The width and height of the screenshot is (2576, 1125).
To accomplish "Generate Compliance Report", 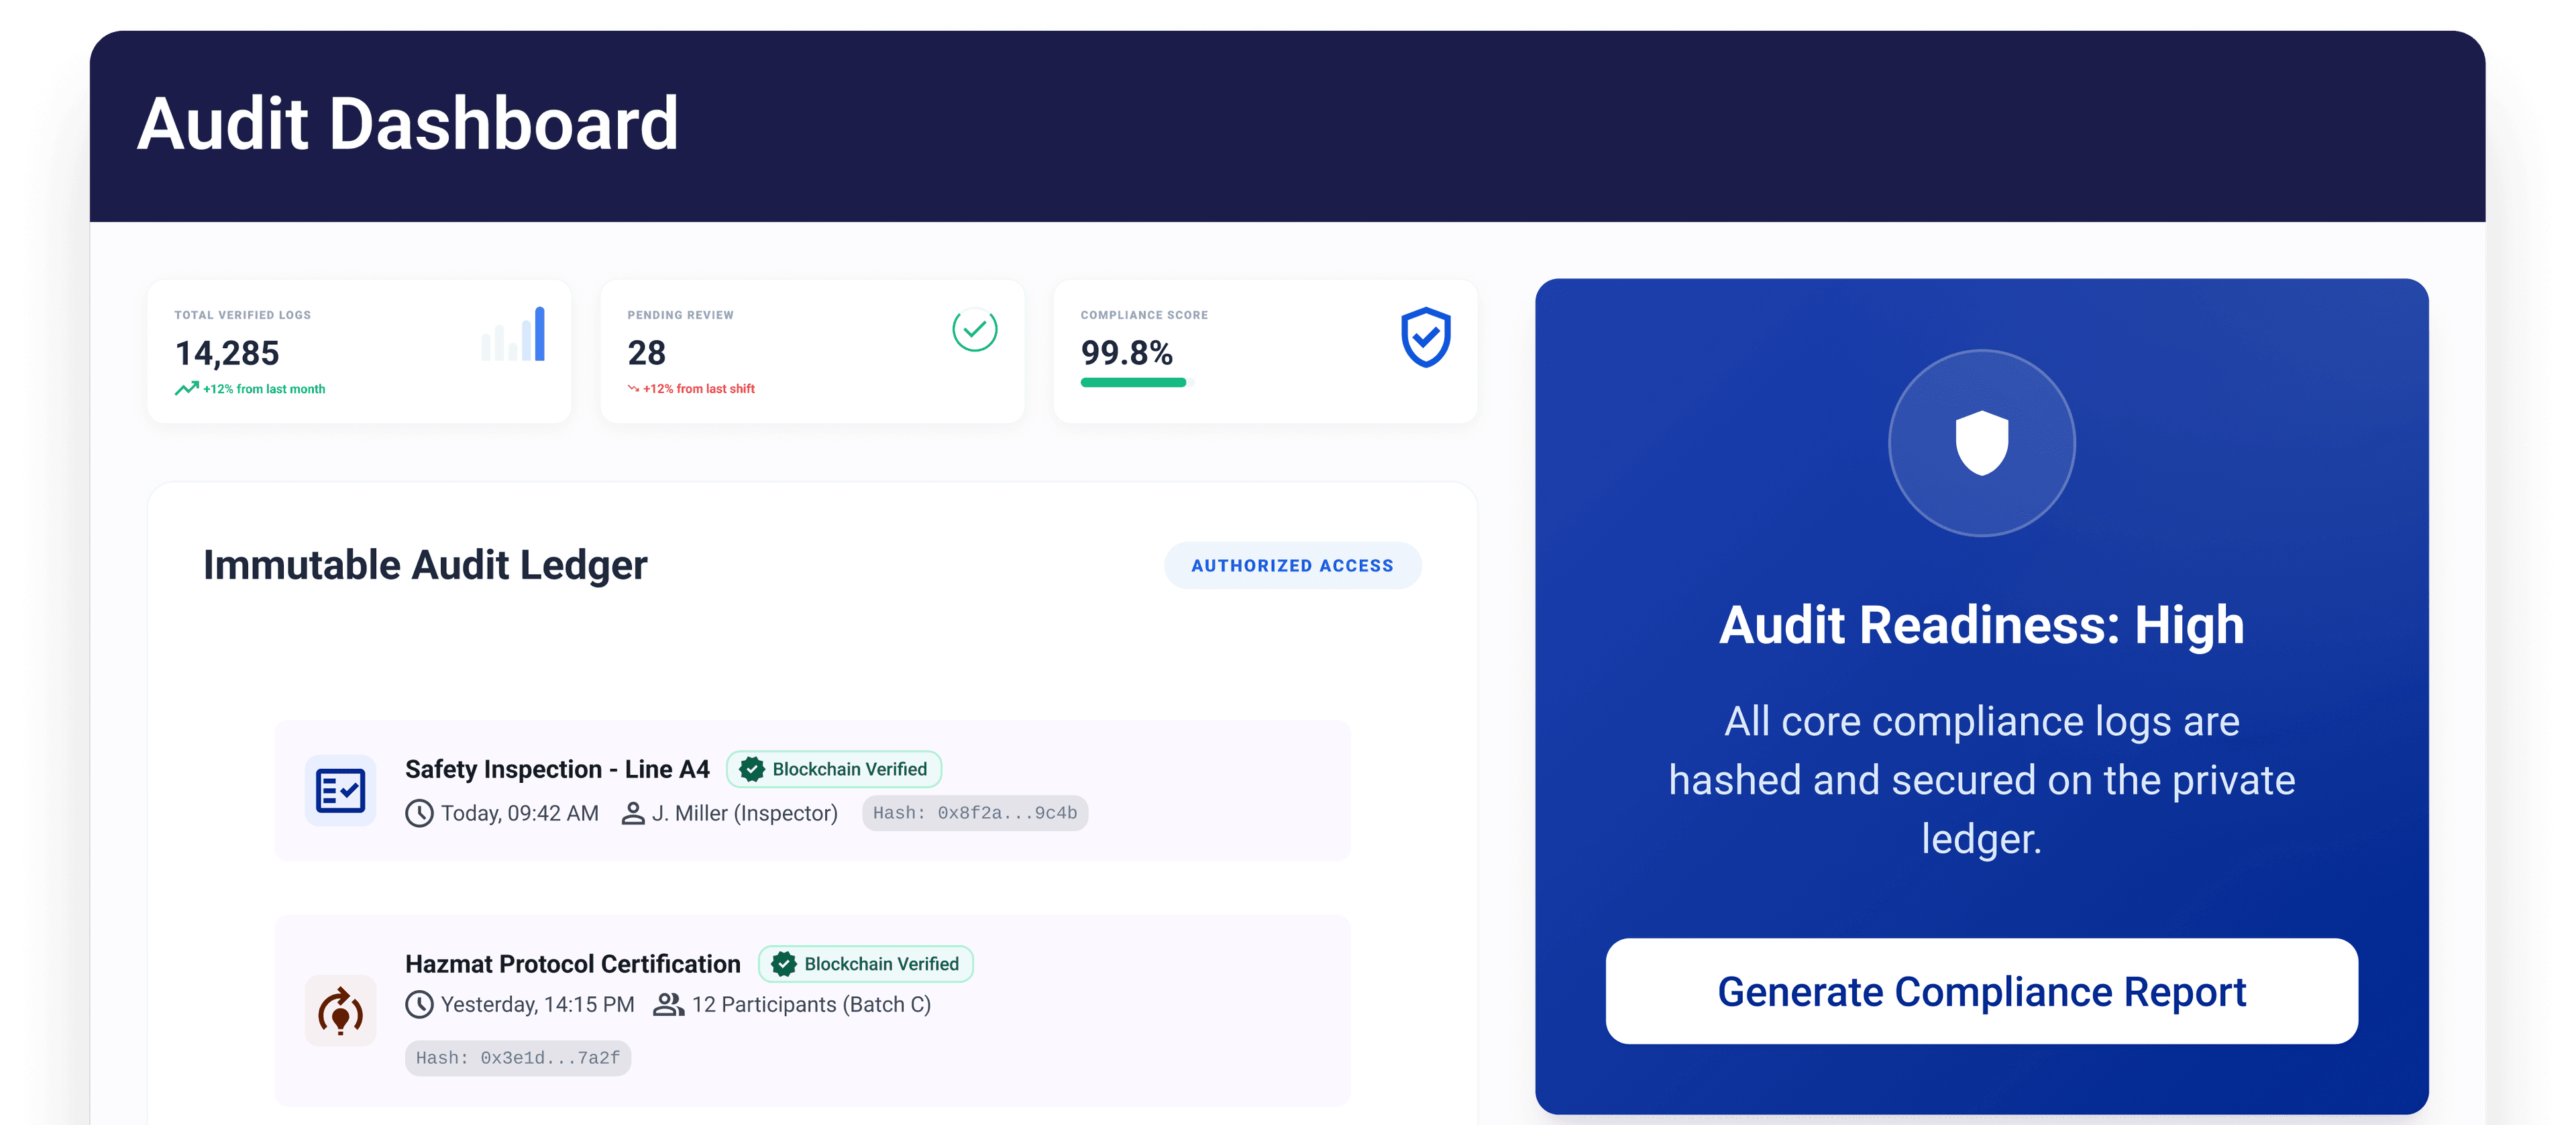I will [1981, 991].
